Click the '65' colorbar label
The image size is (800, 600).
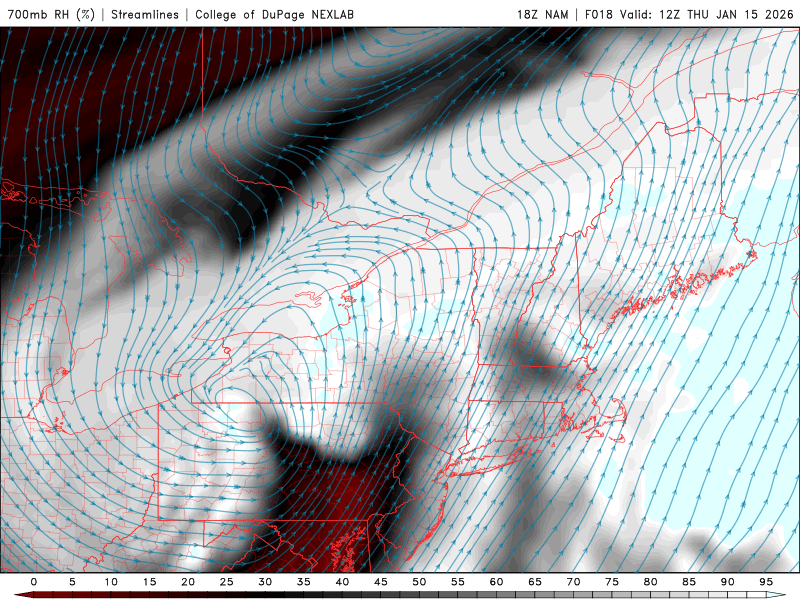tap(535, 582)
